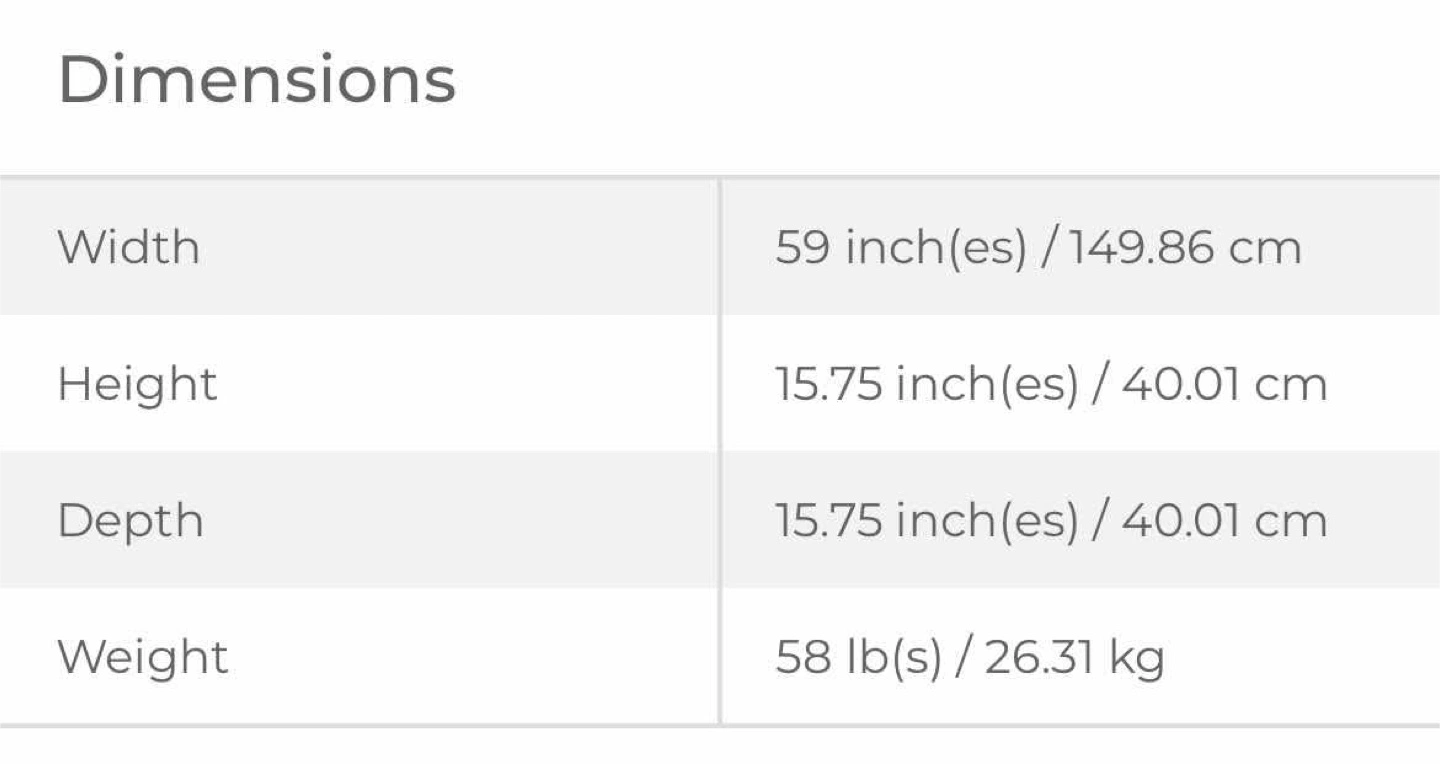Click the vertical column divider in the table
The image size is (1440, 764).
click(719, 451)
